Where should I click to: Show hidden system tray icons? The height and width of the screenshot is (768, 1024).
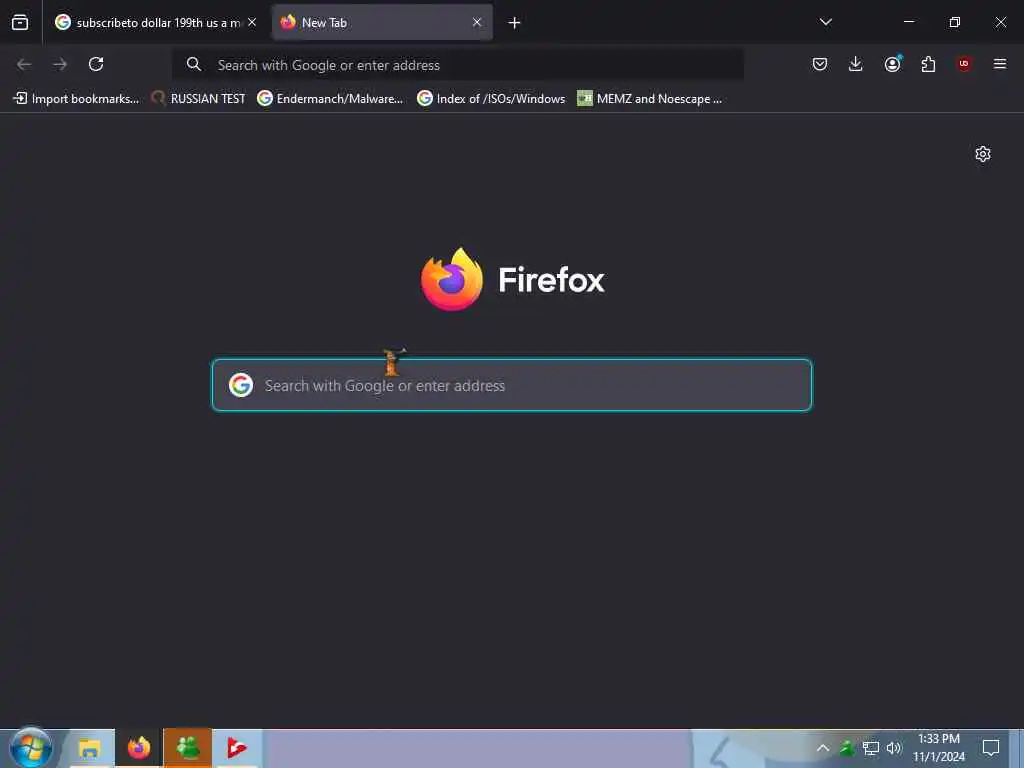(x=823, y=748)
